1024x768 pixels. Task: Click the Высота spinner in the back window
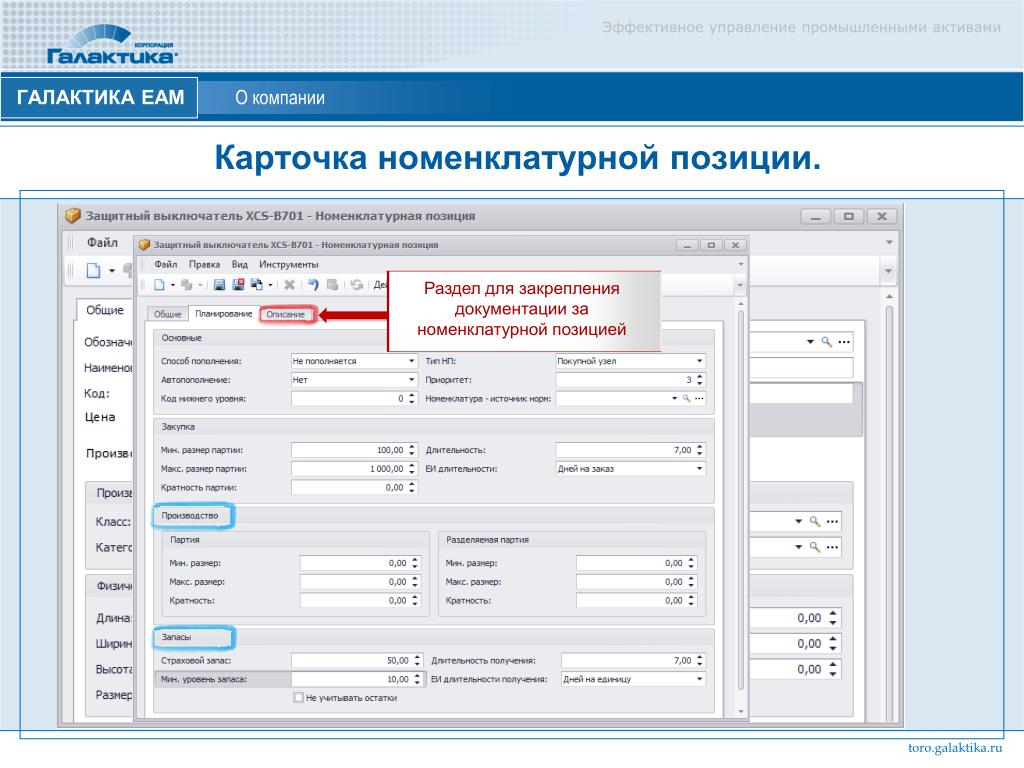833,669
